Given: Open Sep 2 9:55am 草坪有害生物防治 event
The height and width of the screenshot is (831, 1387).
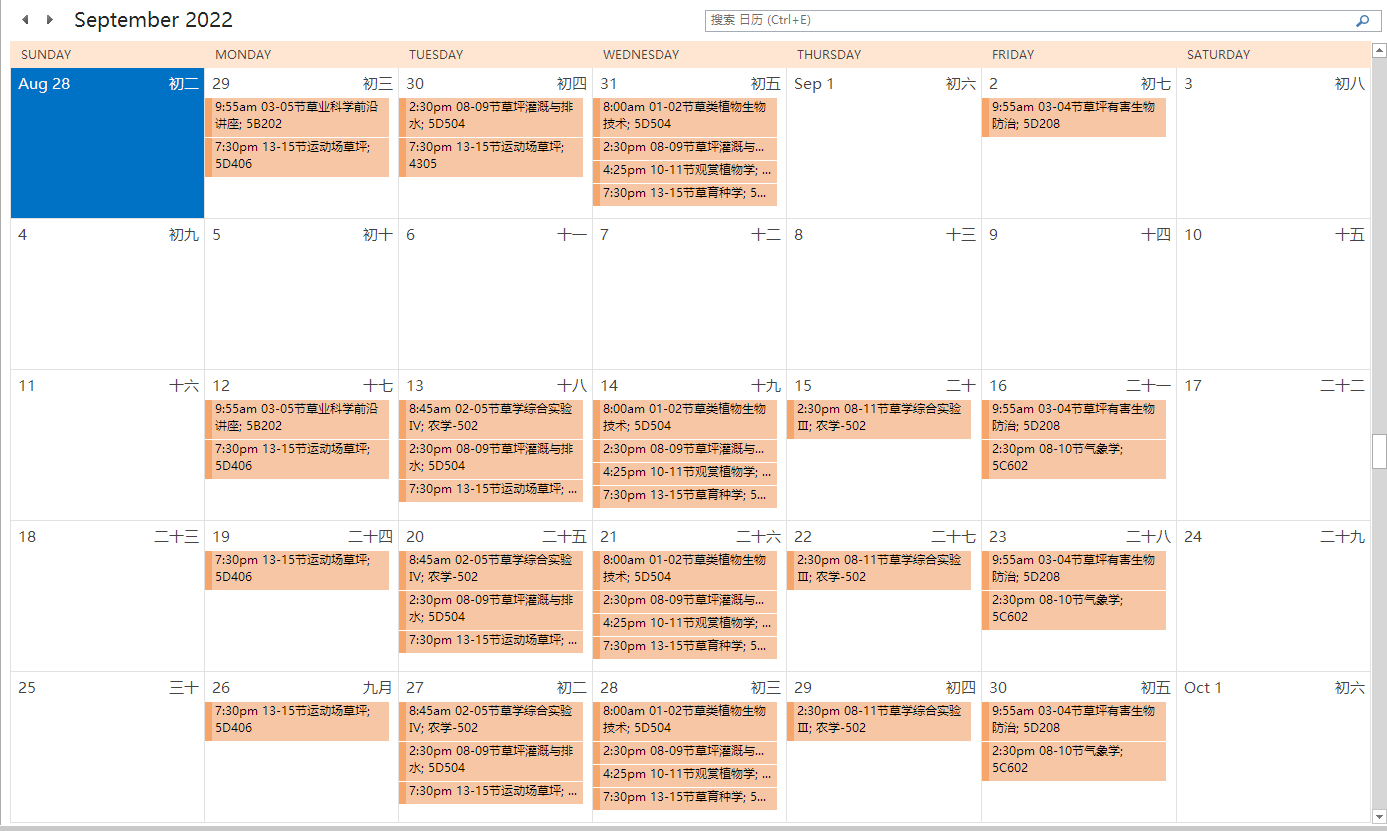Looking at the screenshot, I should [1074, 116].
